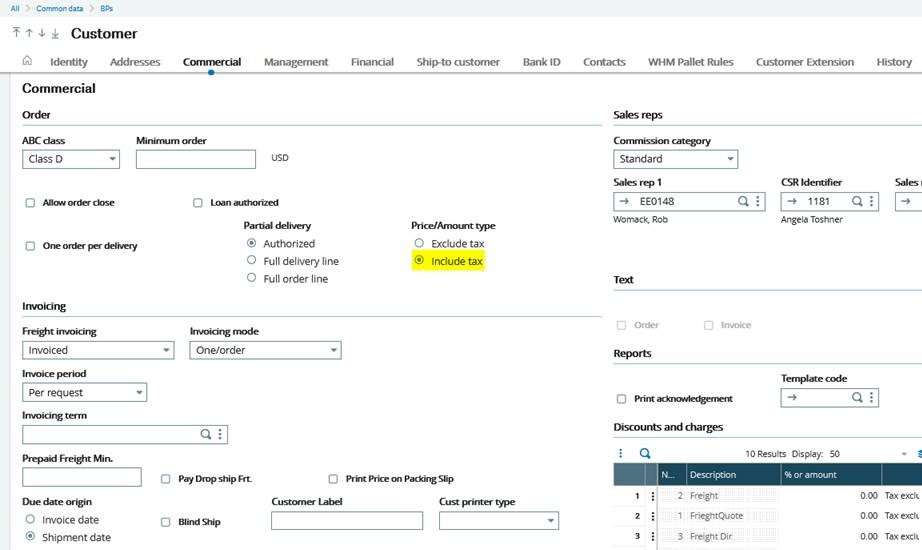Click the search icon in Invoicing term field
The width and height of the screenshot is (922, 550).
(x=206, y=434)
